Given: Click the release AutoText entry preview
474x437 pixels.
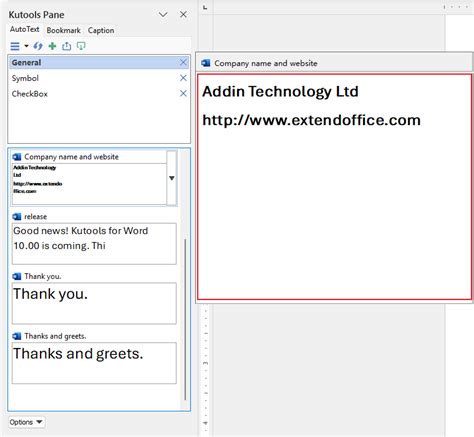Looking at the screenshot, I should coord(94,244).
